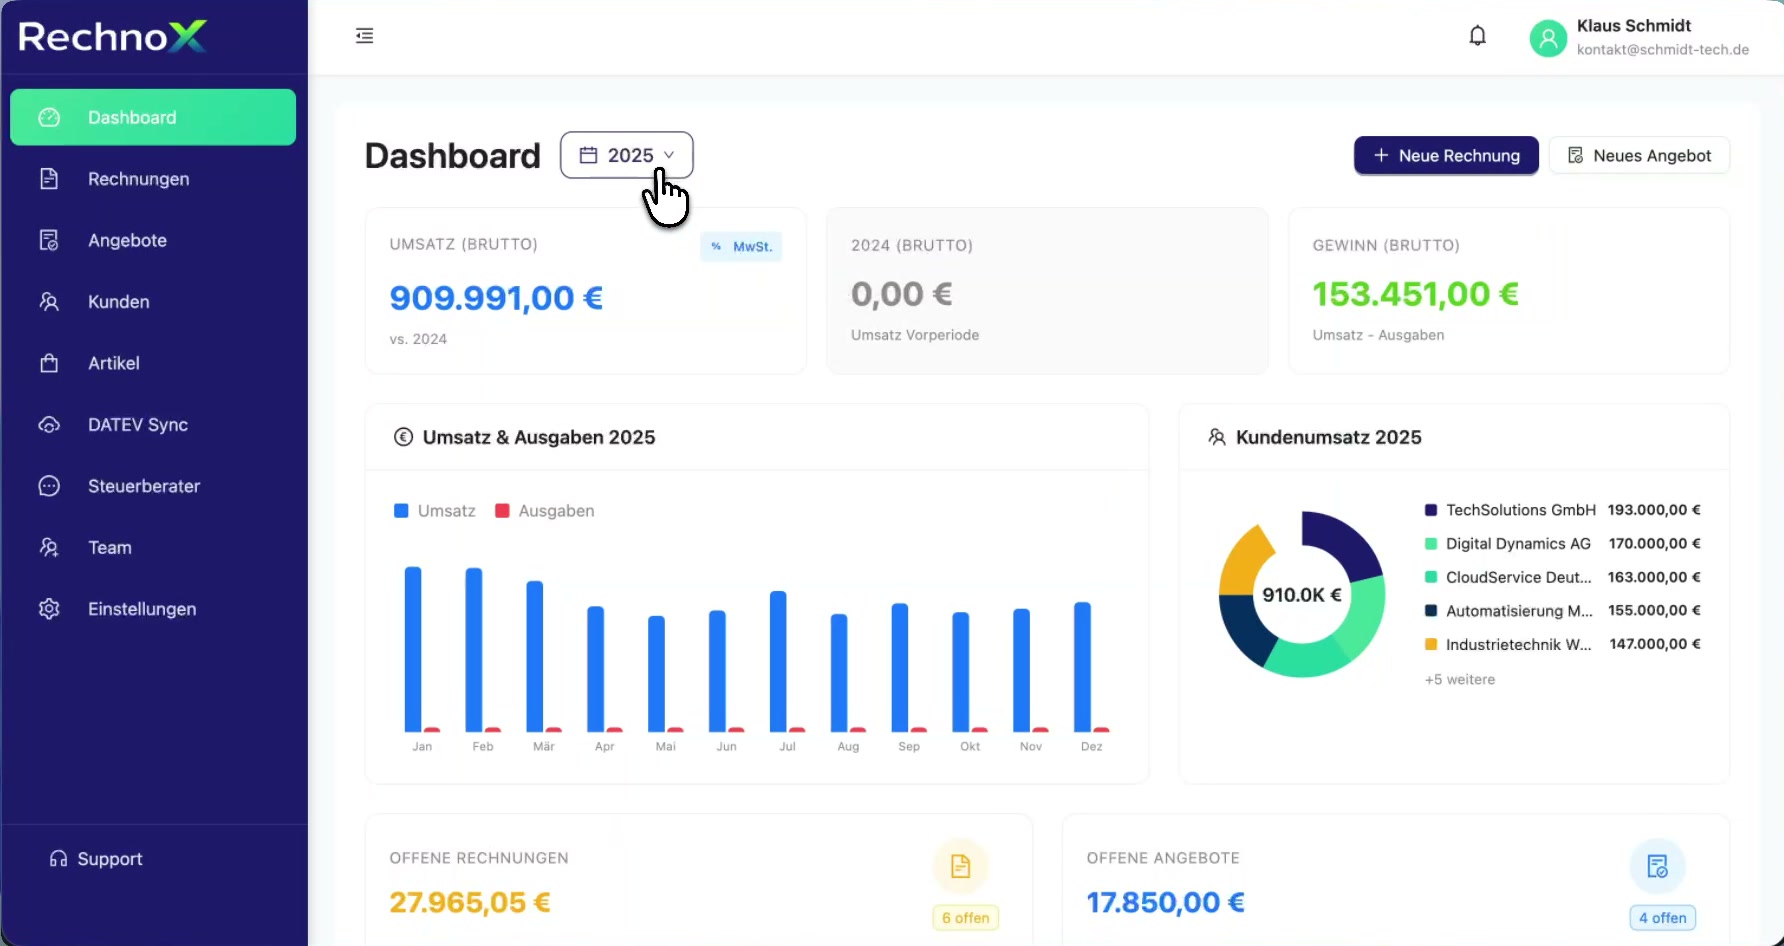Collapse sidebar with the menu toggle icon

tap(365, 36)
